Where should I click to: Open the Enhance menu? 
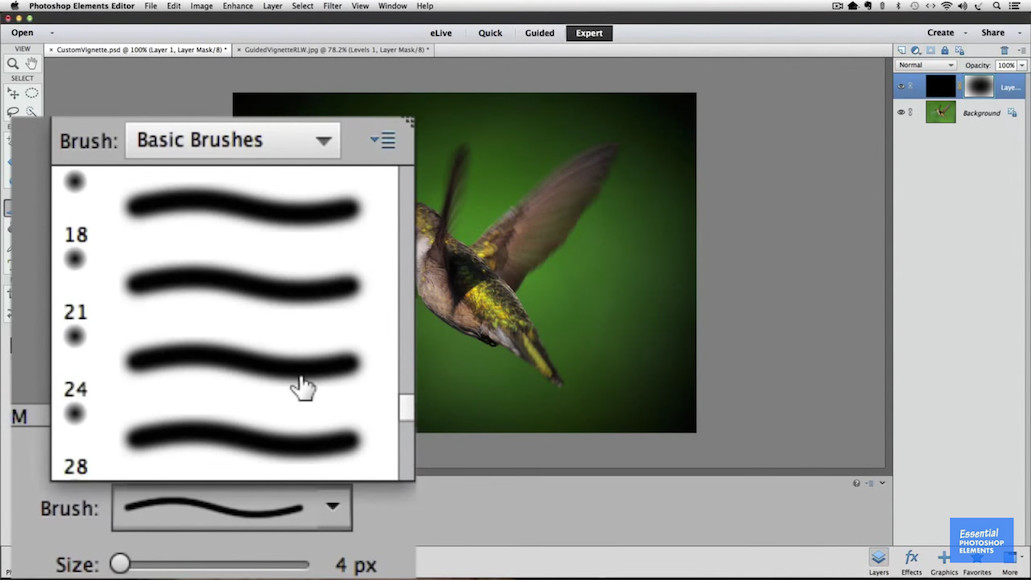click(237, 6)
